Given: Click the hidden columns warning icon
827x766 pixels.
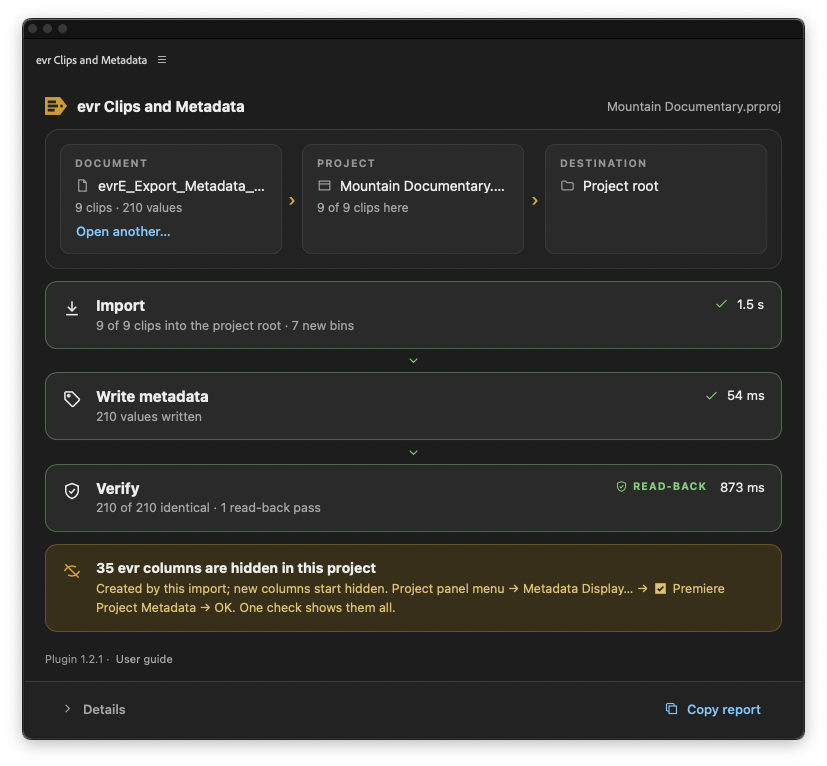Looking at the screenshot, I should pyautogui.click(x=72, y=571).
